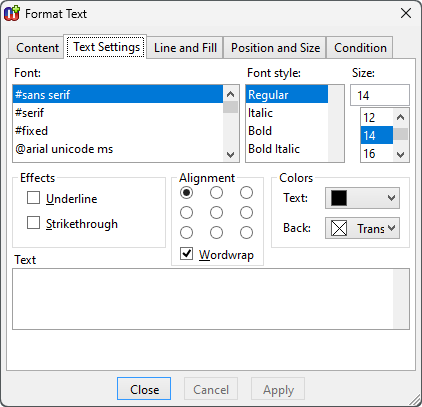The image size is (422, 407).
Task: Choose Bold font style
Action: click(287, 131)
